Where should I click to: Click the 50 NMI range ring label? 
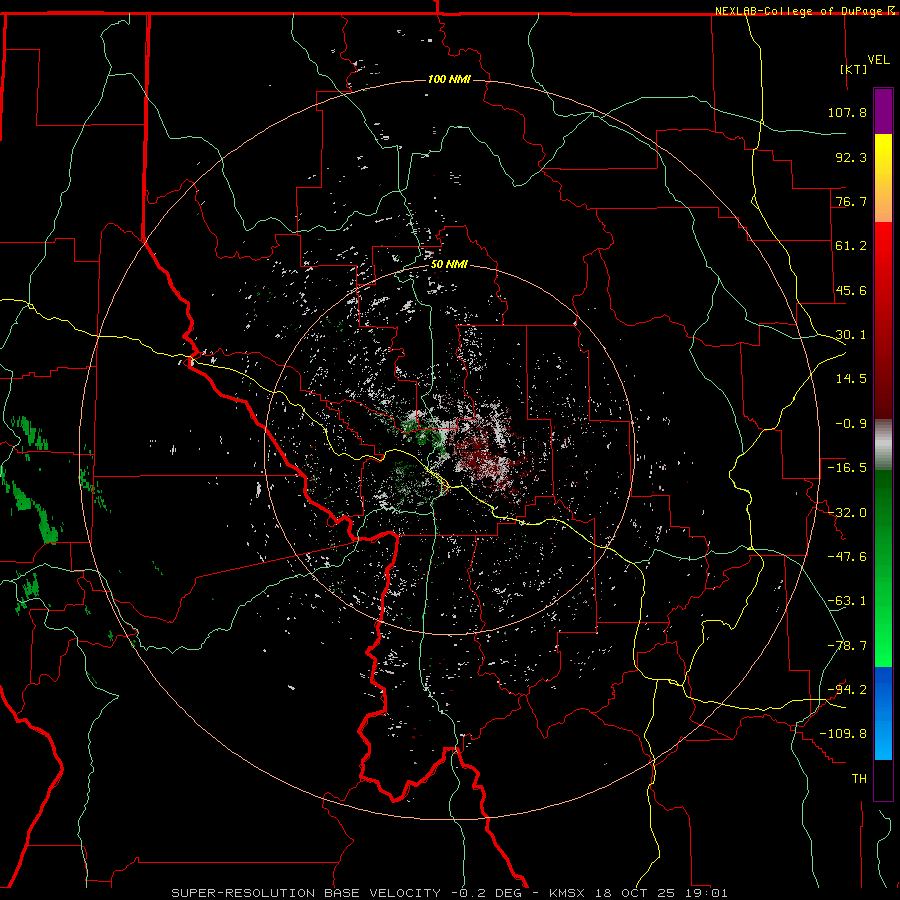(x=449, y=265)
